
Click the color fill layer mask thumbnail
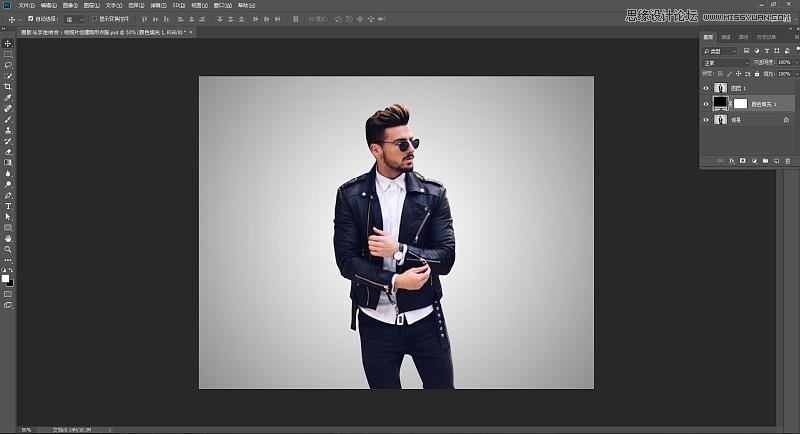tap(741, 103)
